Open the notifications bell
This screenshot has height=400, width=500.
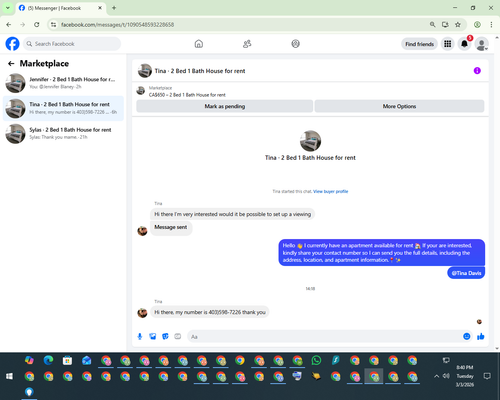point(464,44)
